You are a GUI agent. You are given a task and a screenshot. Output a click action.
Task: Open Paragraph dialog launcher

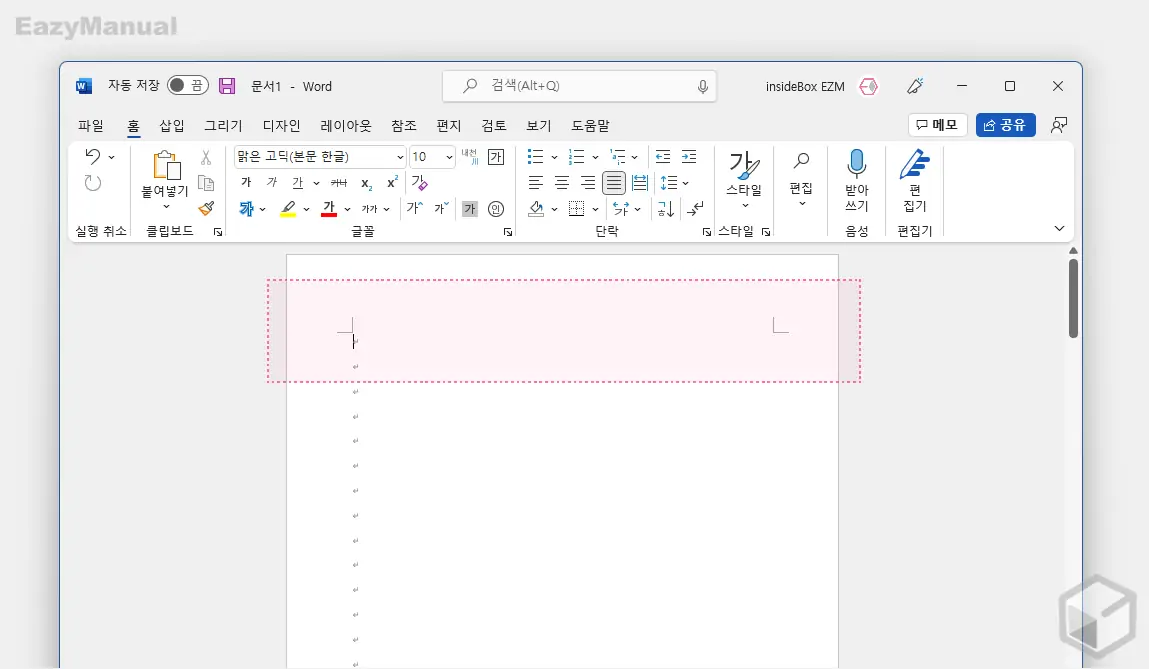pos(706,232)
